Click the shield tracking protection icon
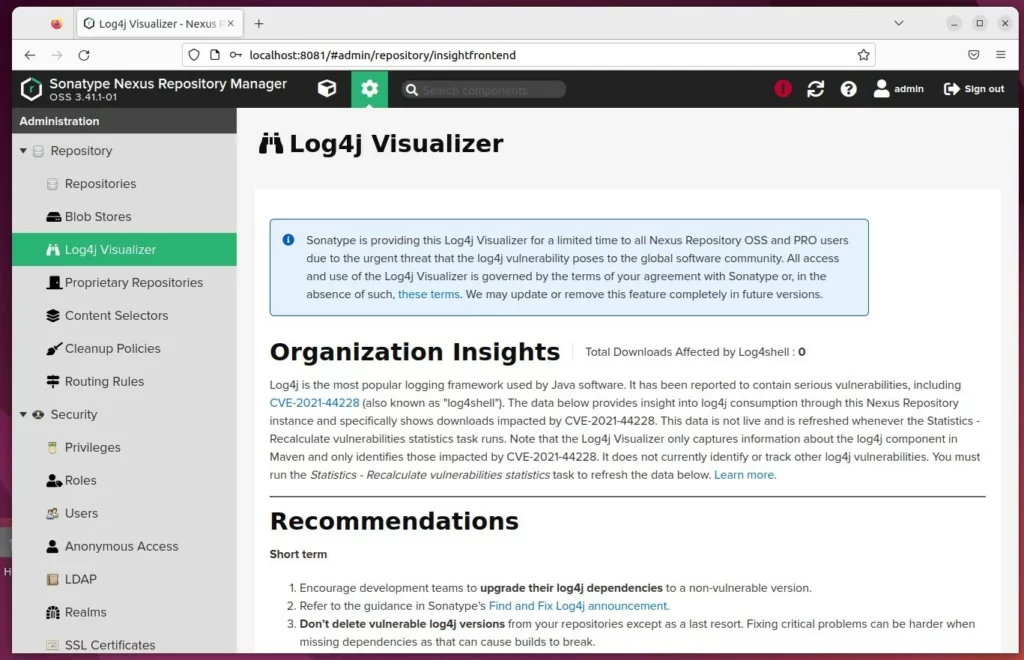 pyautogui.click(x=194, y=55)
